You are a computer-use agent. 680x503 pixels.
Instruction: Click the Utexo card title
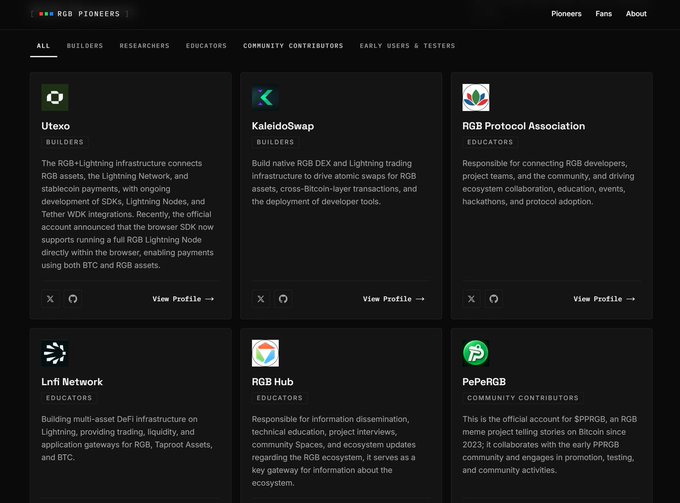tap(56, 126)
